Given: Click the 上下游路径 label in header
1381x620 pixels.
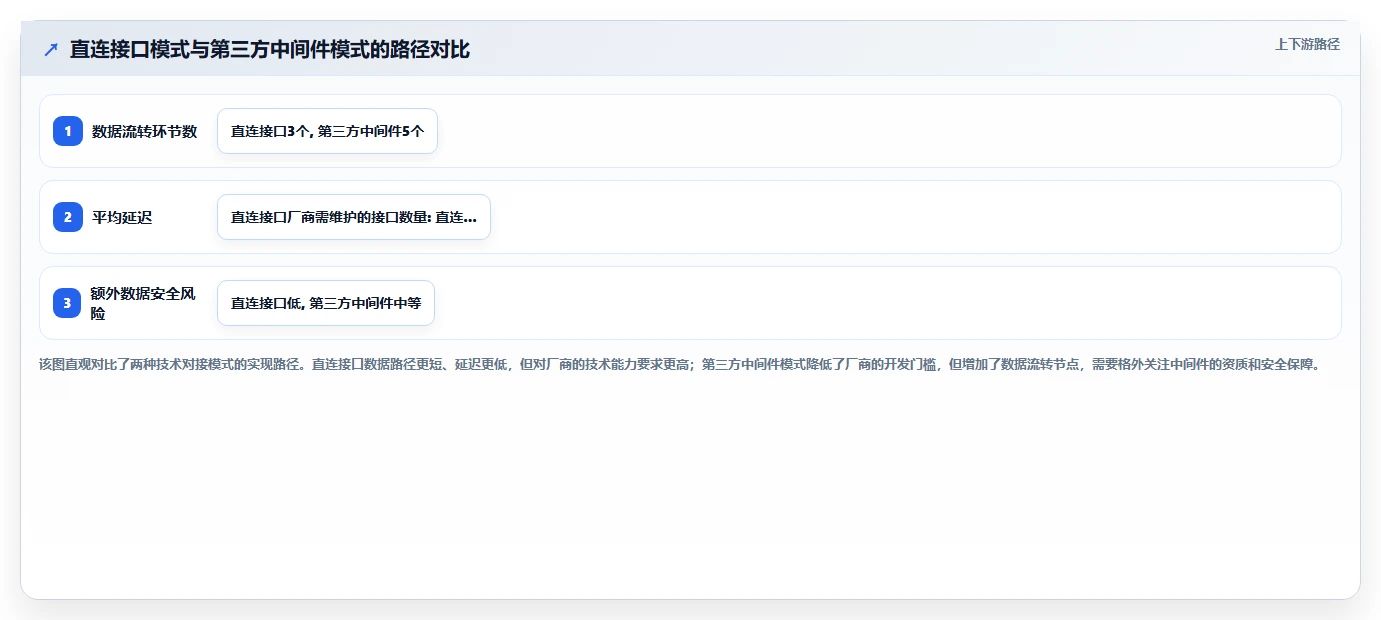Looking at the screenshot, I should [x=1307, y=44].
